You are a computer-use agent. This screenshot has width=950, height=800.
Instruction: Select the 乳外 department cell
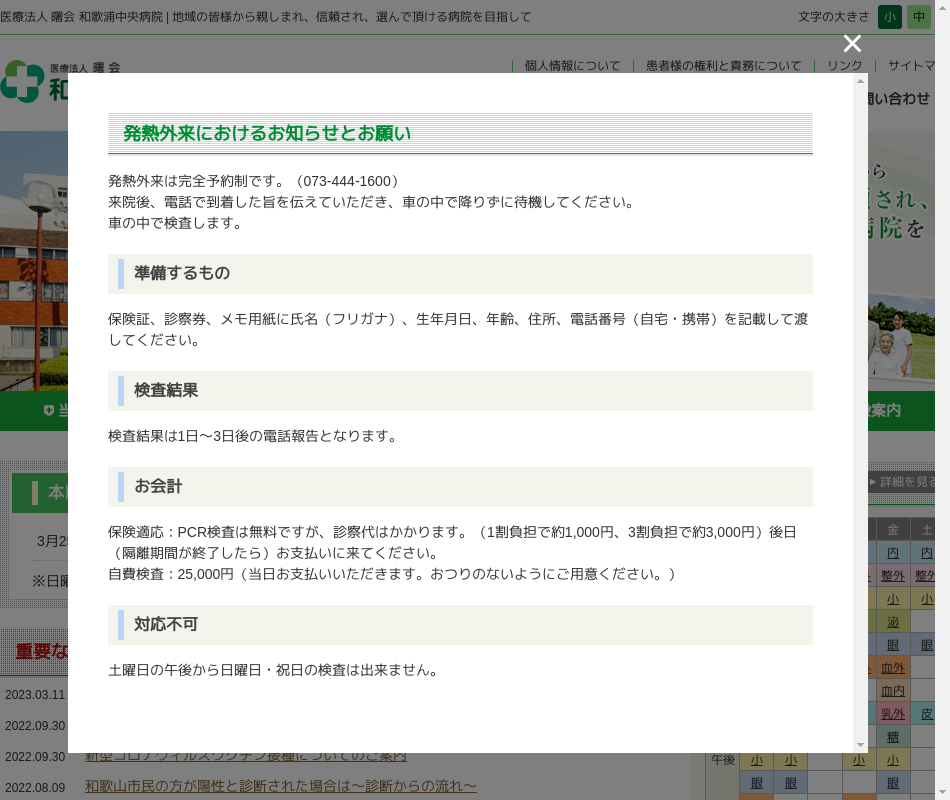click(x=893, y=714)
